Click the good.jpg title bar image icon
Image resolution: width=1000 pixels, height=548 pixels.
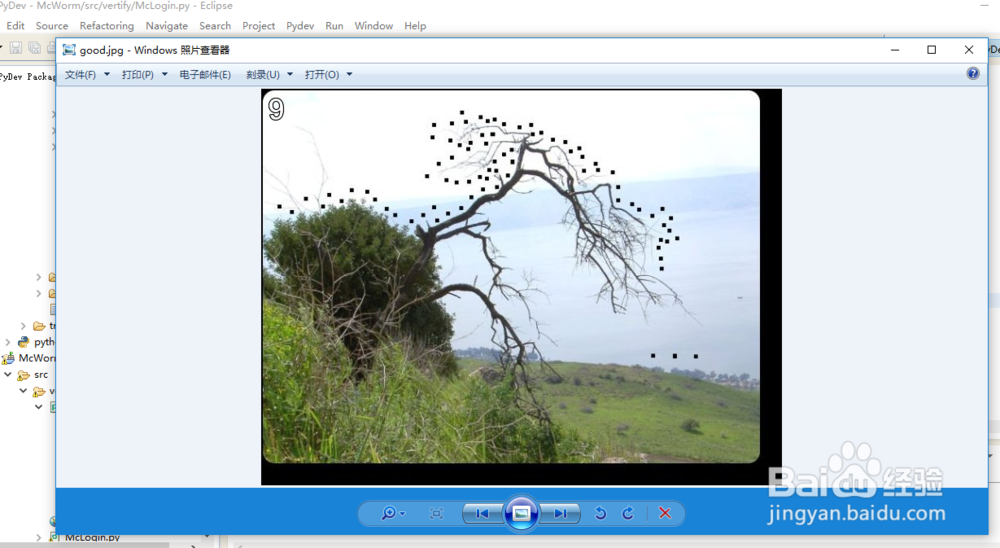(69, 50)
